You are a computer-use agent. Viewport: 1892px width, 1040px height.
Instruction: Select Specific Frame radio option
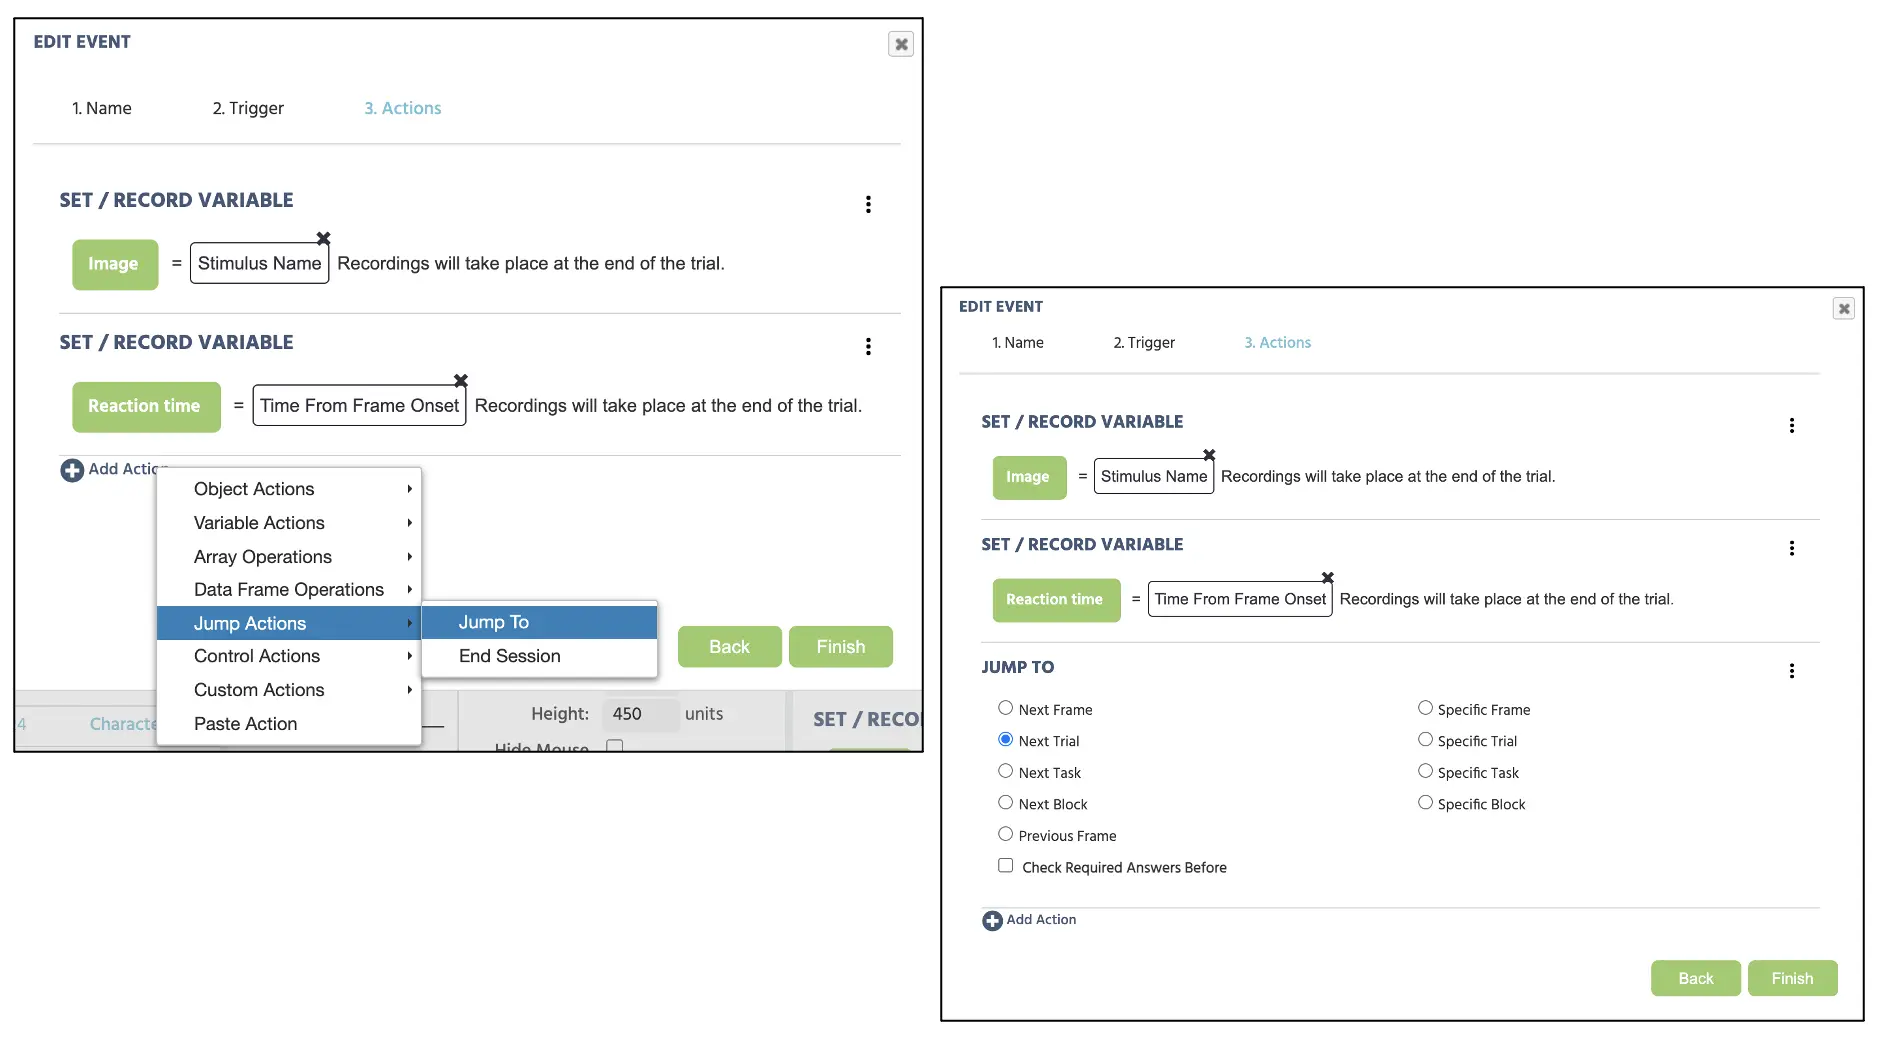(1425, 708)
